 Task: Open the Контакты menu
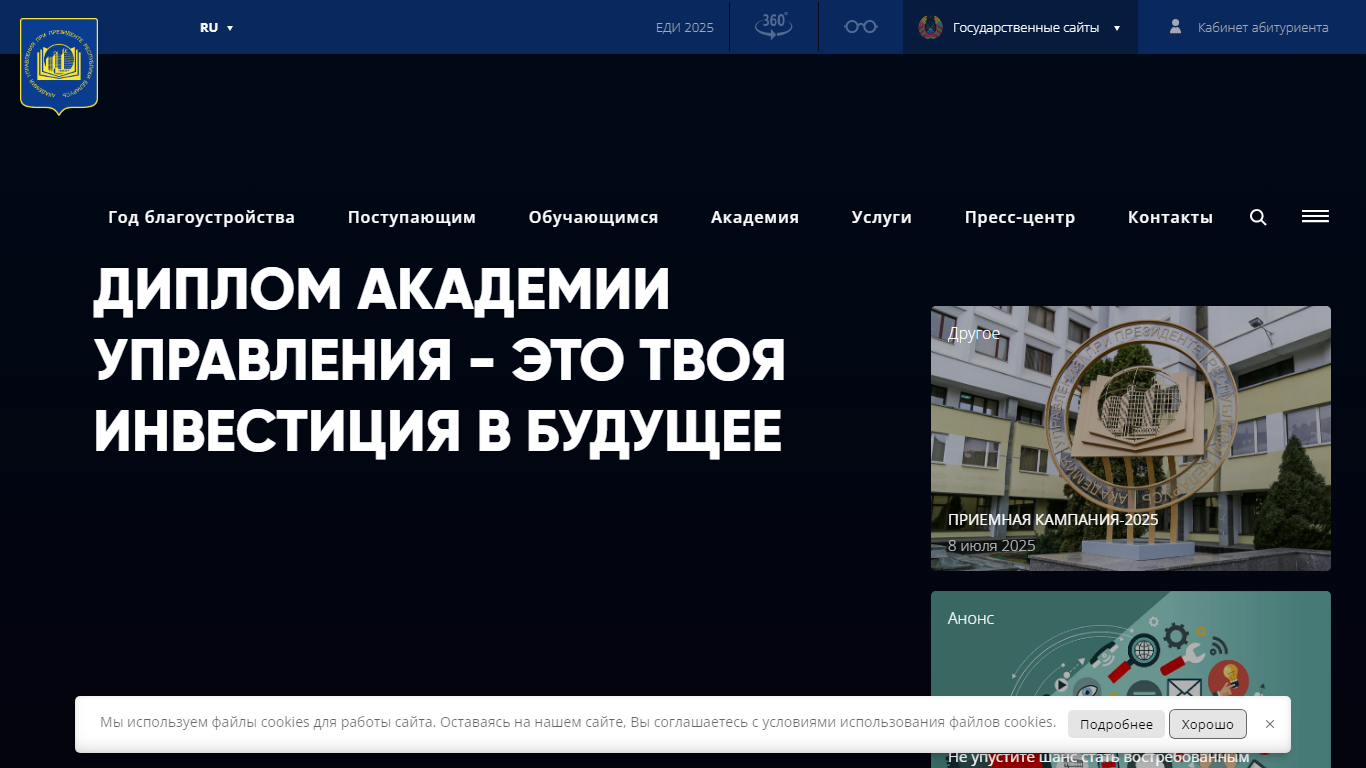1170,217
